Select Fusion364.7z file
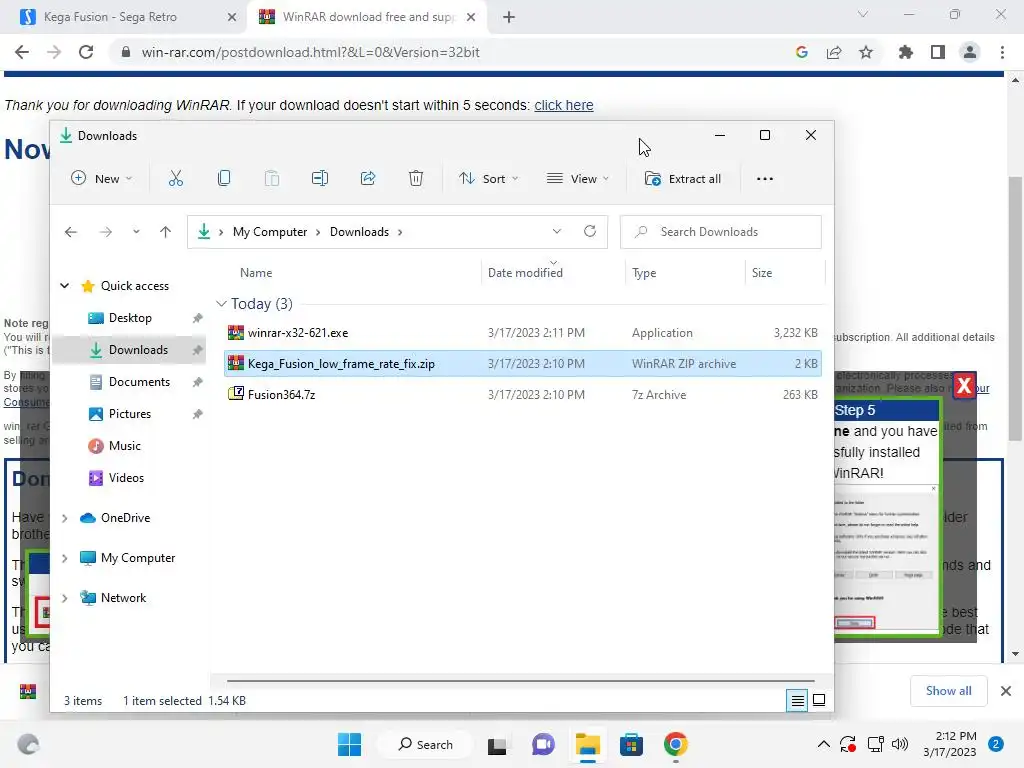Viewport: 1024px width, 768px height. pyautogui.click(x=522, y=394)
